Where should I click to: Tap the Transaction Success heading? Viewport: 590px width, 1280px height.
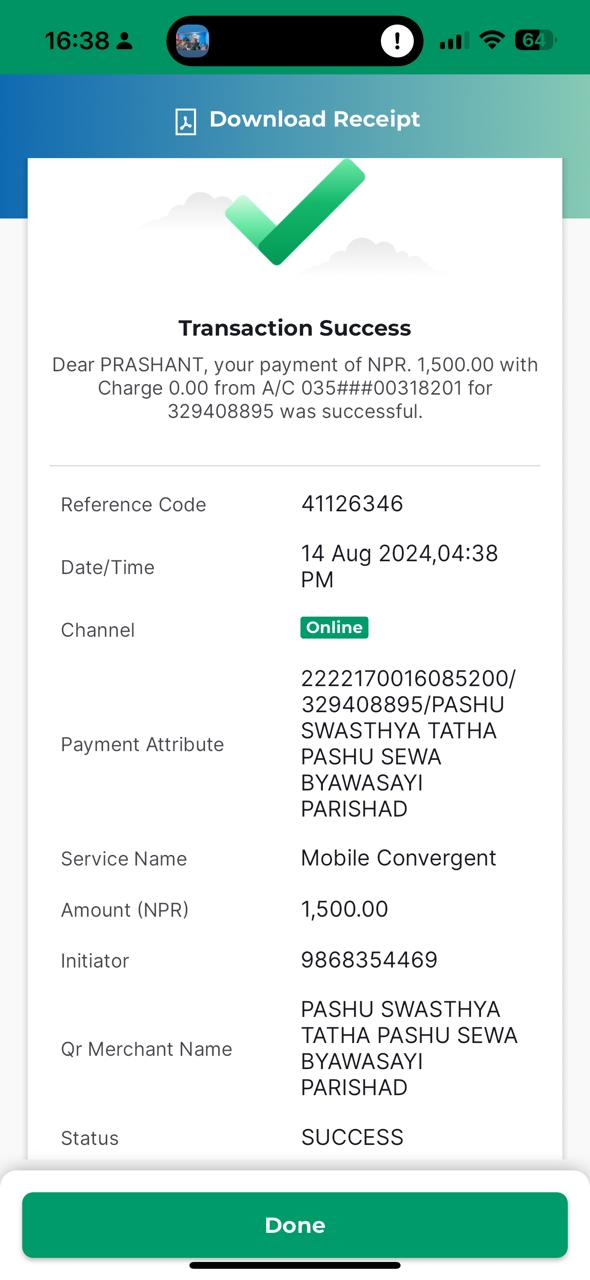point(295,328)
